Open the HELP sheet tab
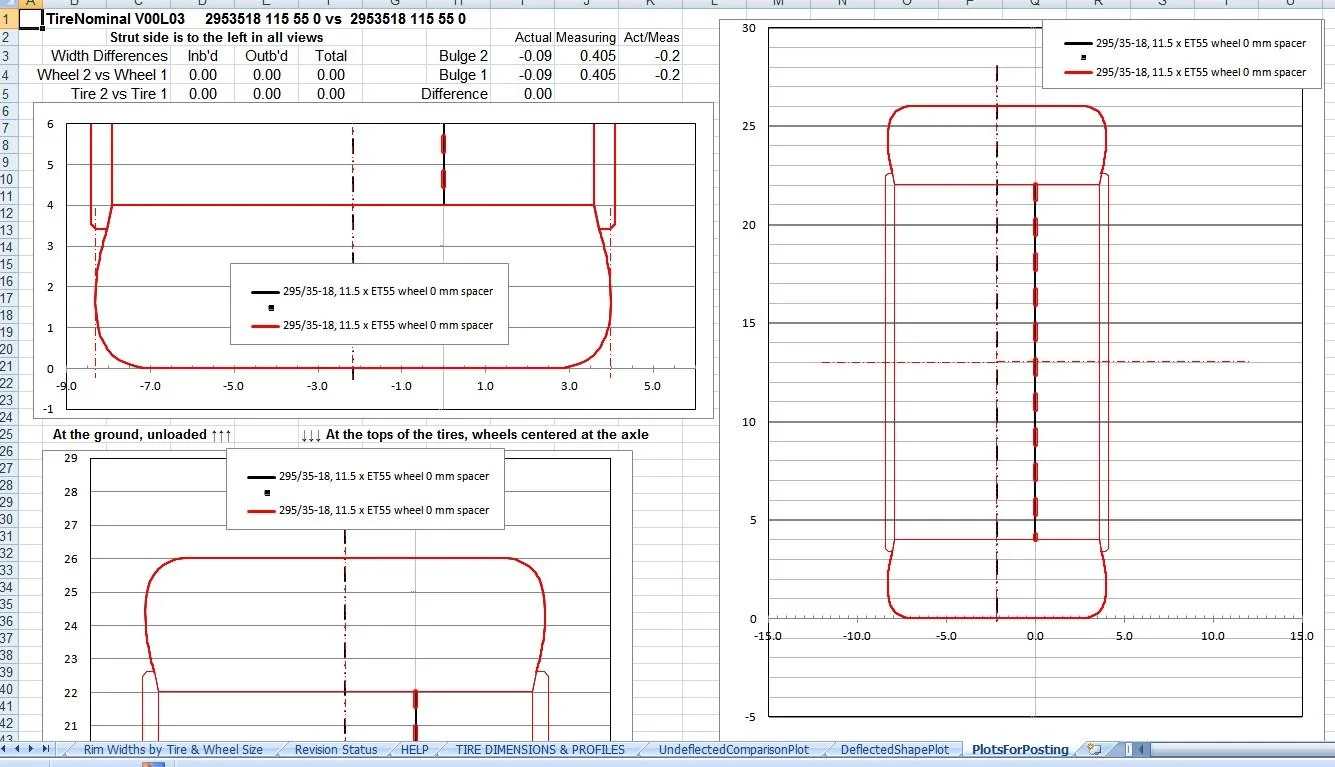 (414, 749)
